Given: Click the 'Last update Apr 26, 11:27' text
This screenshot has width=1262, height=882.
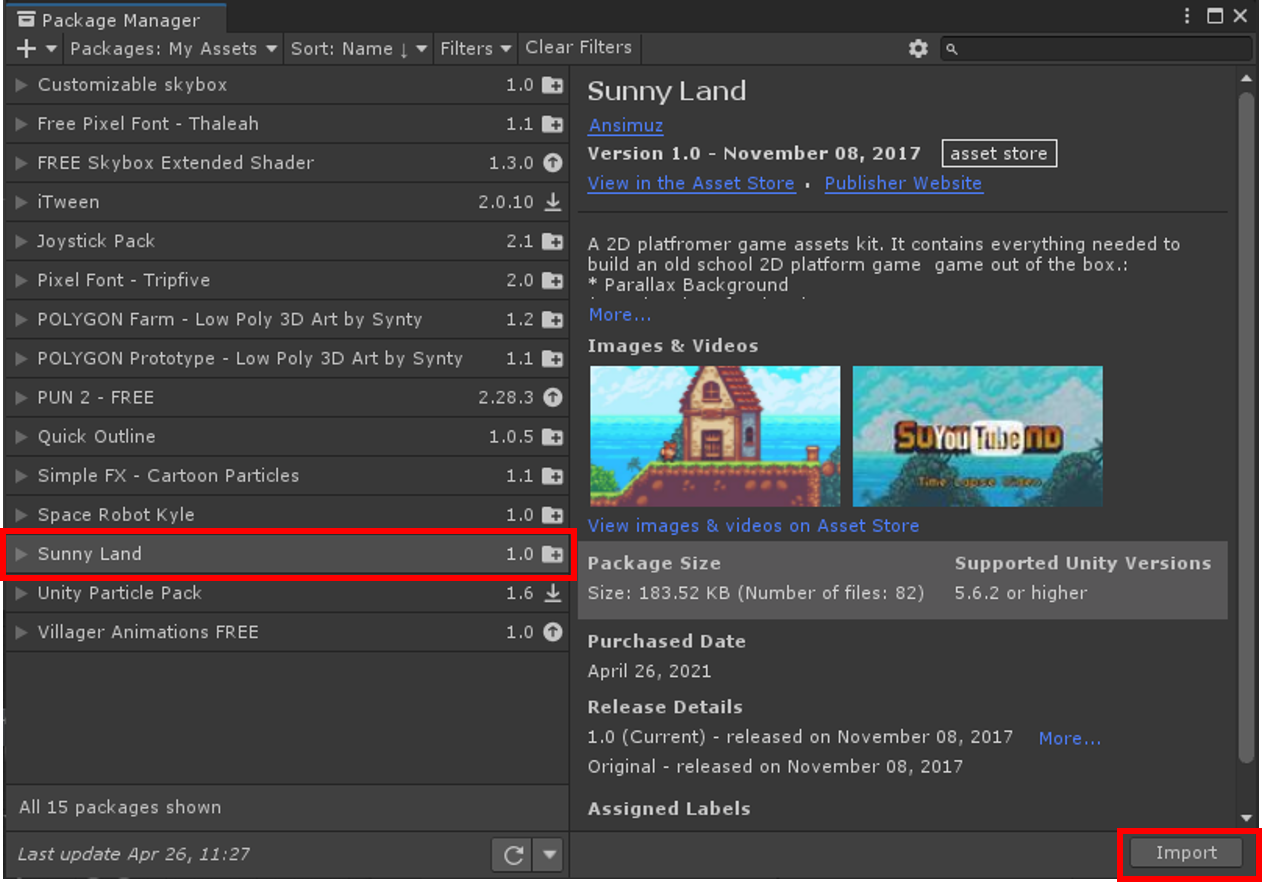Looking at the screenshot, I should click(134, 854).
